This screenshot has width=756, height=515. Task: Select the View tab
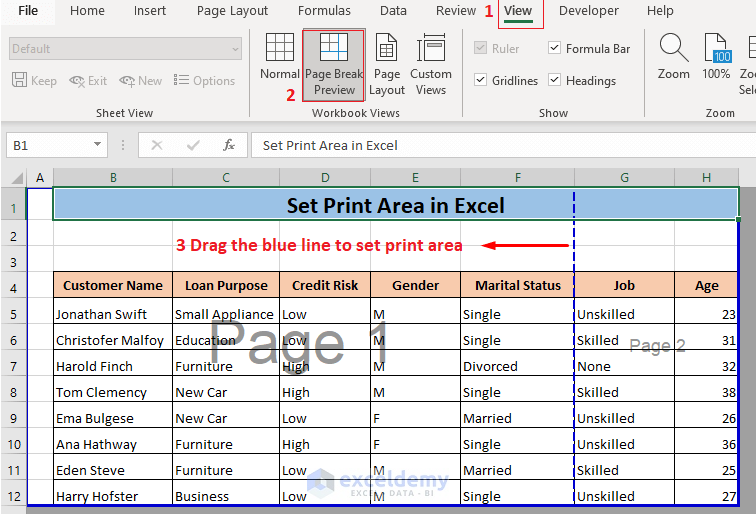coord(518,11)
